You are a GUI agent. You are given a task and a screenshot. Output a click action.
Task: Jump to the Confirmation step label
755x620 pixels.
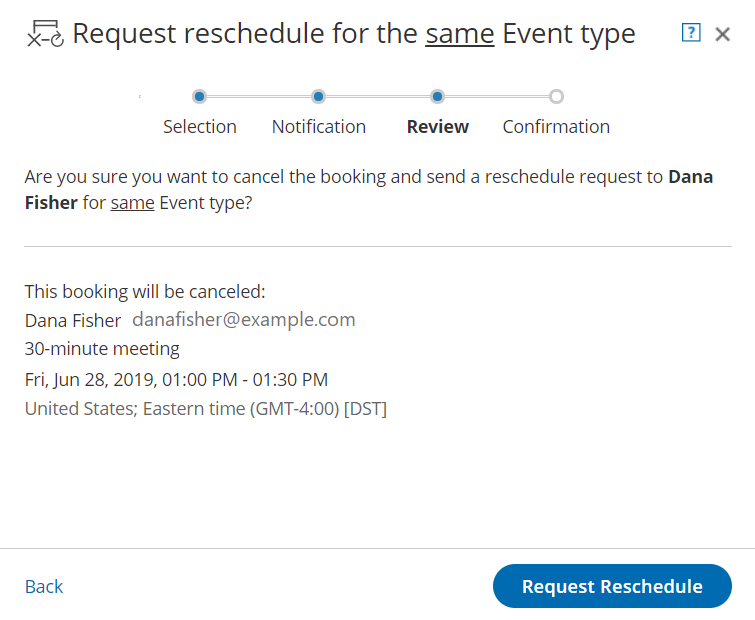pyautogui.click(x=556, y=127)
